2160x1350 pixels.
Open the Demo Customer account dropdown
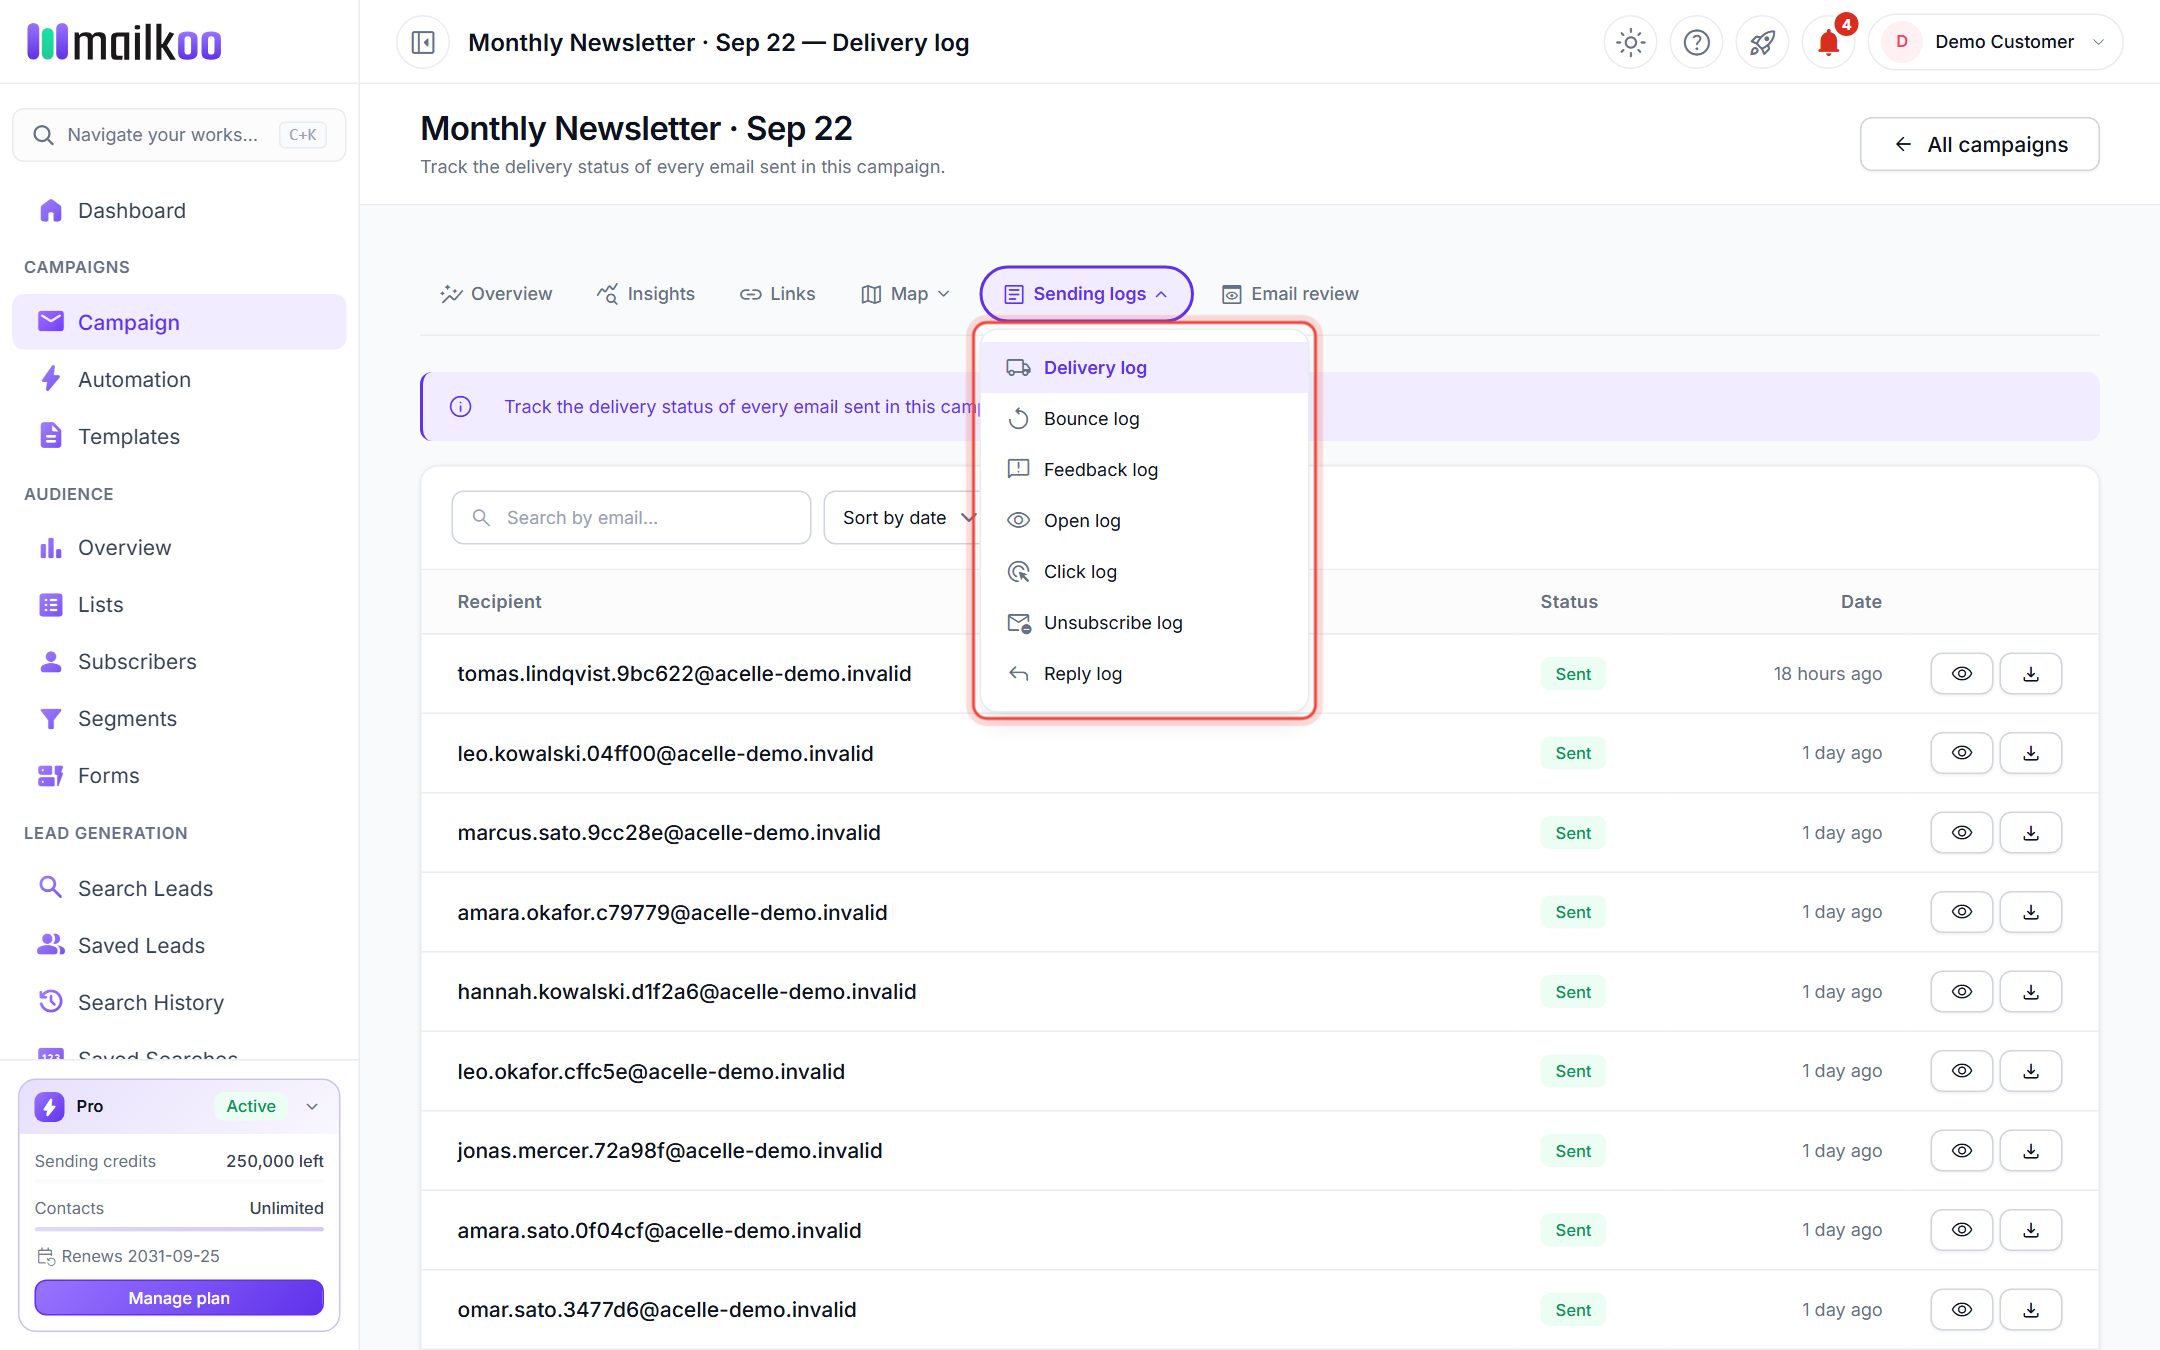point(1995,42)
